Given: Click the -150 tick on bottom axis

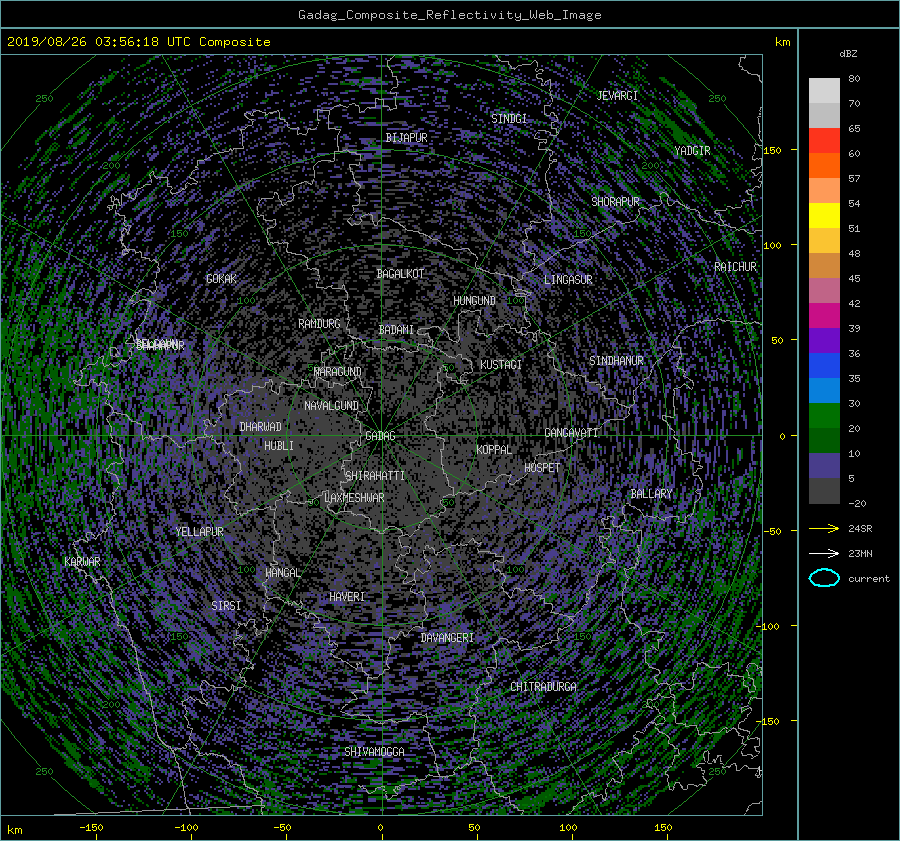Looking at the screenshot, I should [91, 828].
